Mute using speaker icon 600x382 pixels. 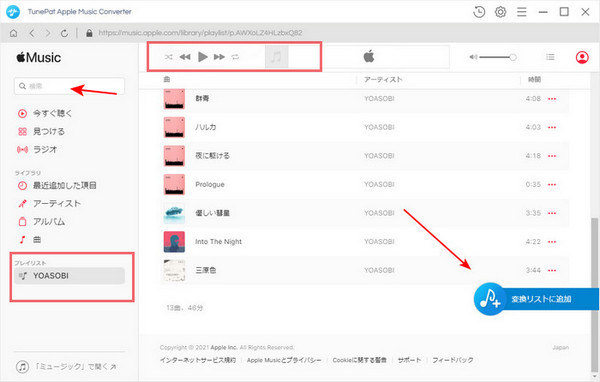[x=473, y=57]
